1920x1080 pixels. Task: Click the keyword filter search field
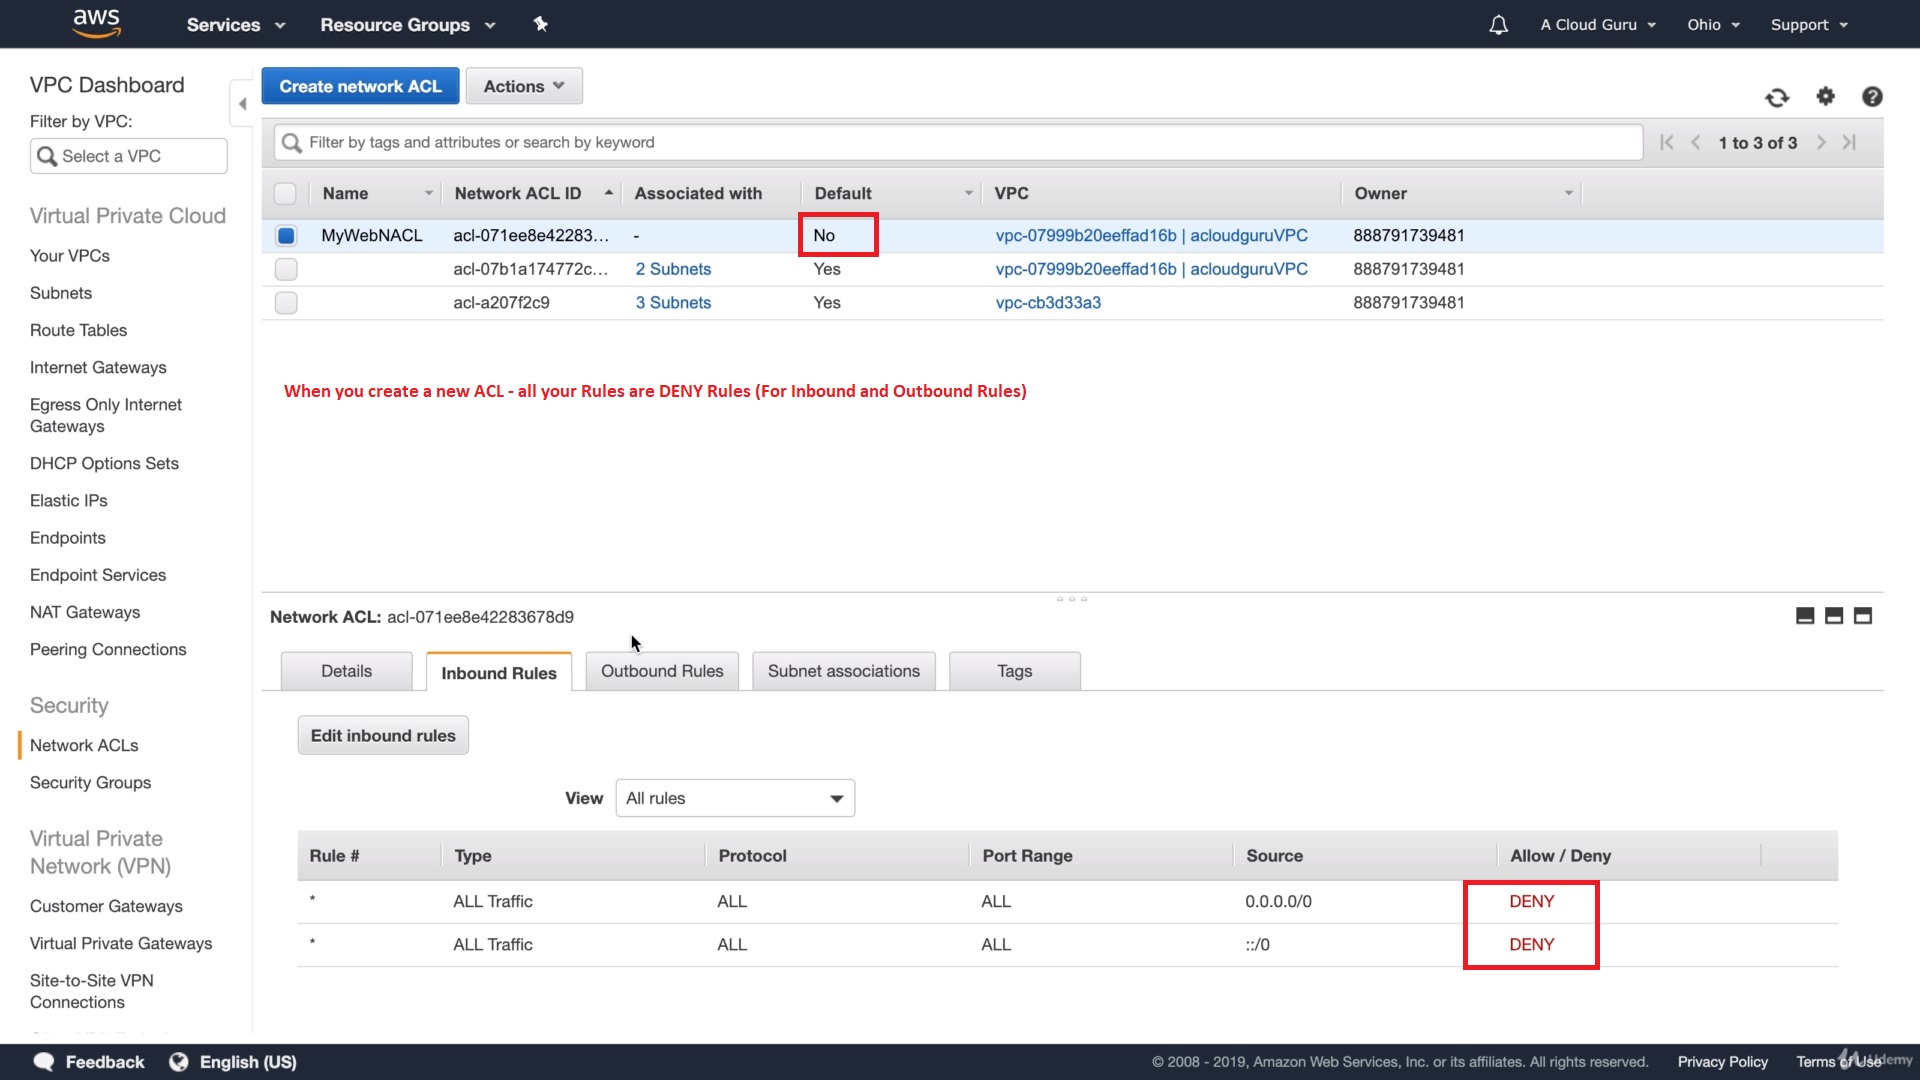click(960, 142)
